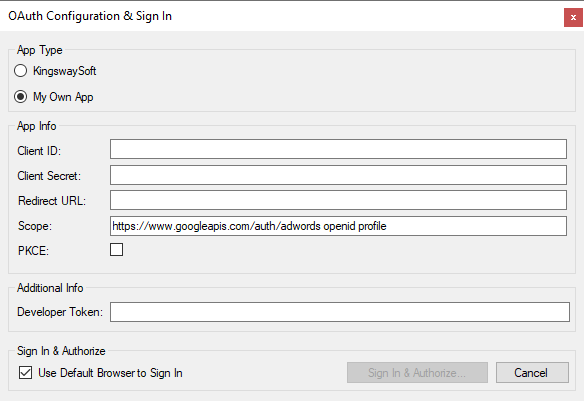
Task: Click the Redirect URL text field
Action: pos(338,200)
